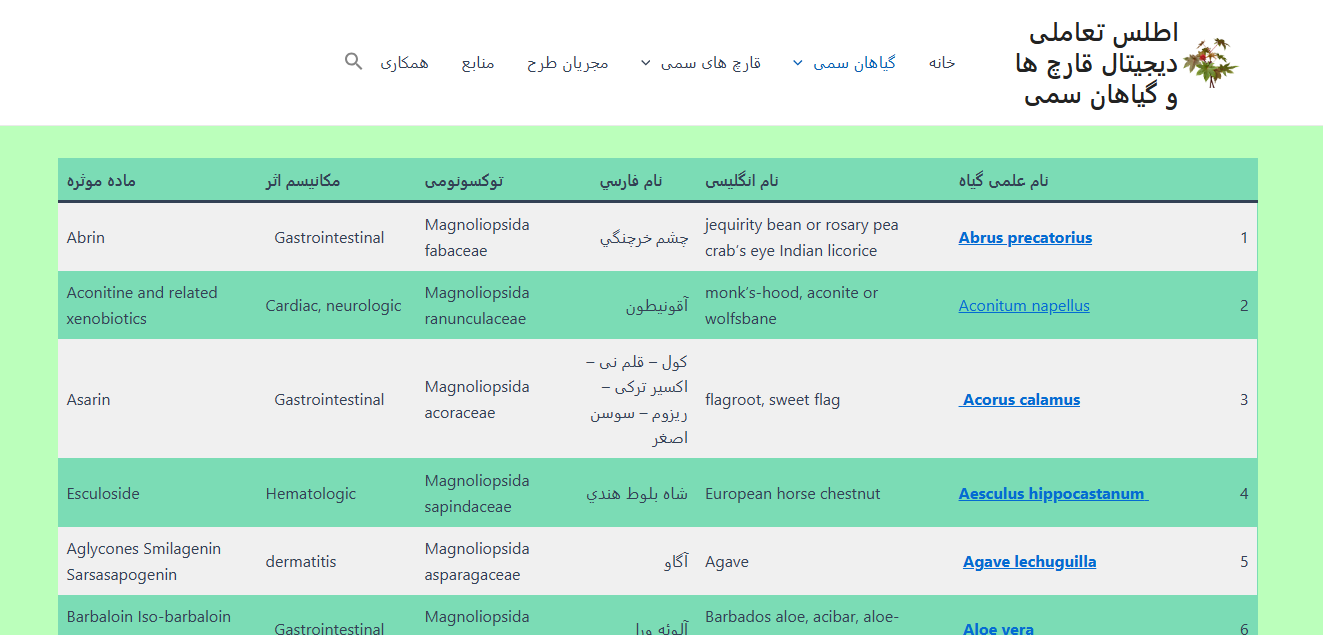This screenshot has width=1323, height=635.
Task: Click the site logo plant image
Action: tap(1210, 63)
